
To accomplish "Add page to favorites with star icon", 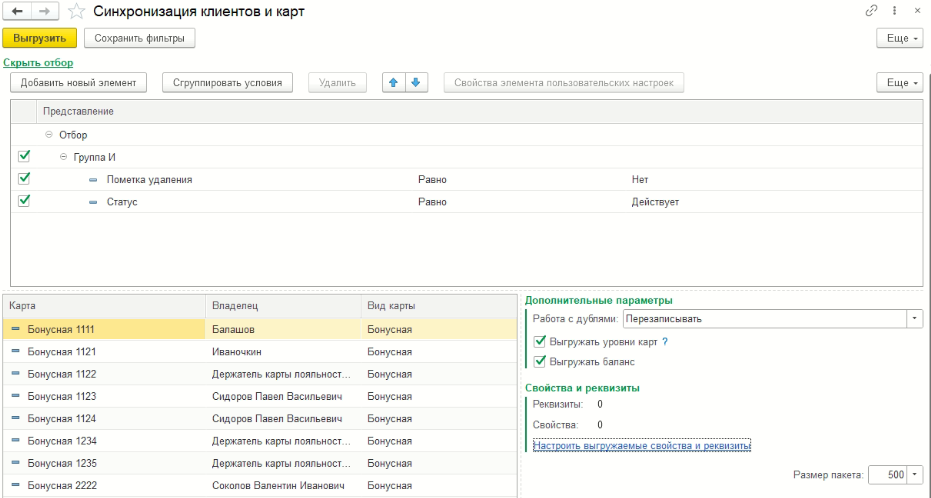I will [x=76, y=12].
